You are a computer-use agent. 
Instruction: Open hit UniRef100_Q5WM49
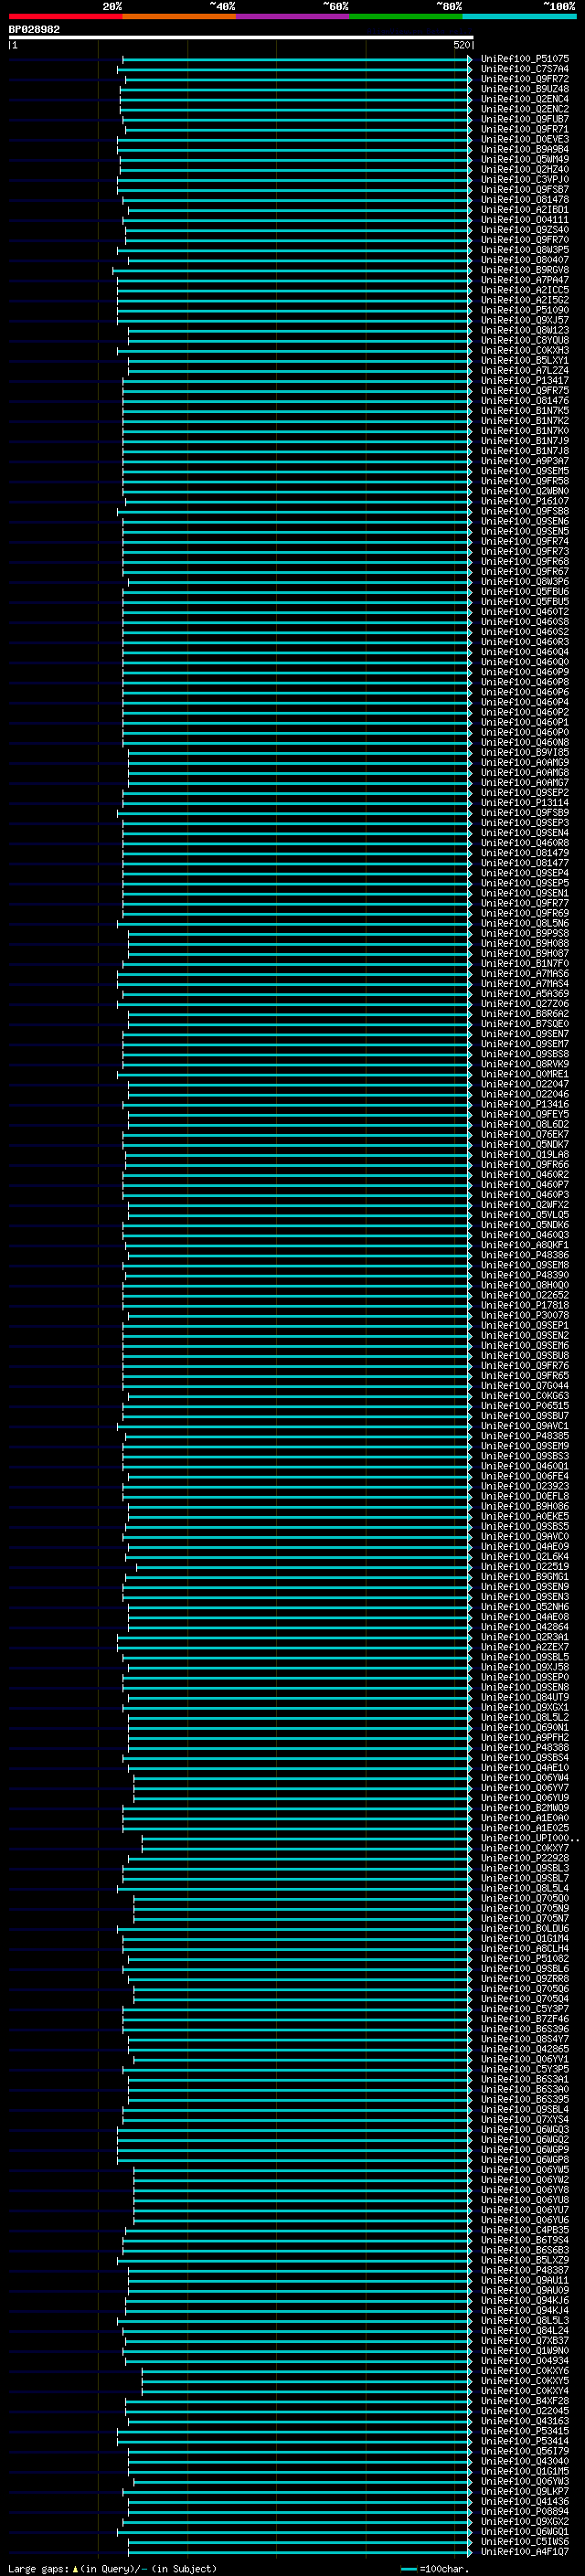point(524,159)
